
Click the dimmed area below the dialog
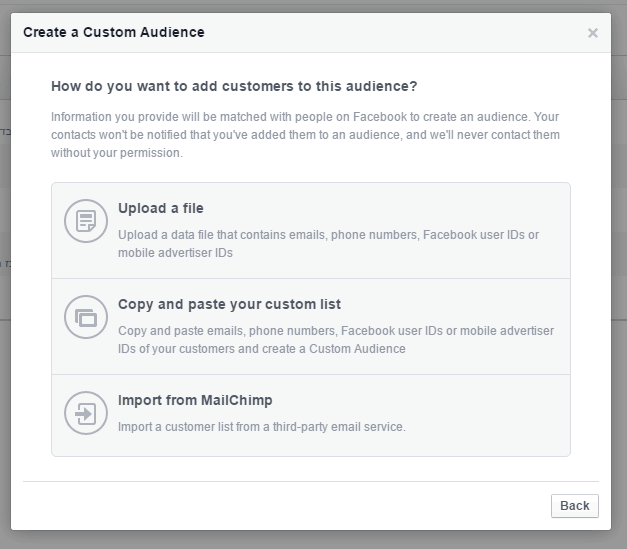(313, 540)
